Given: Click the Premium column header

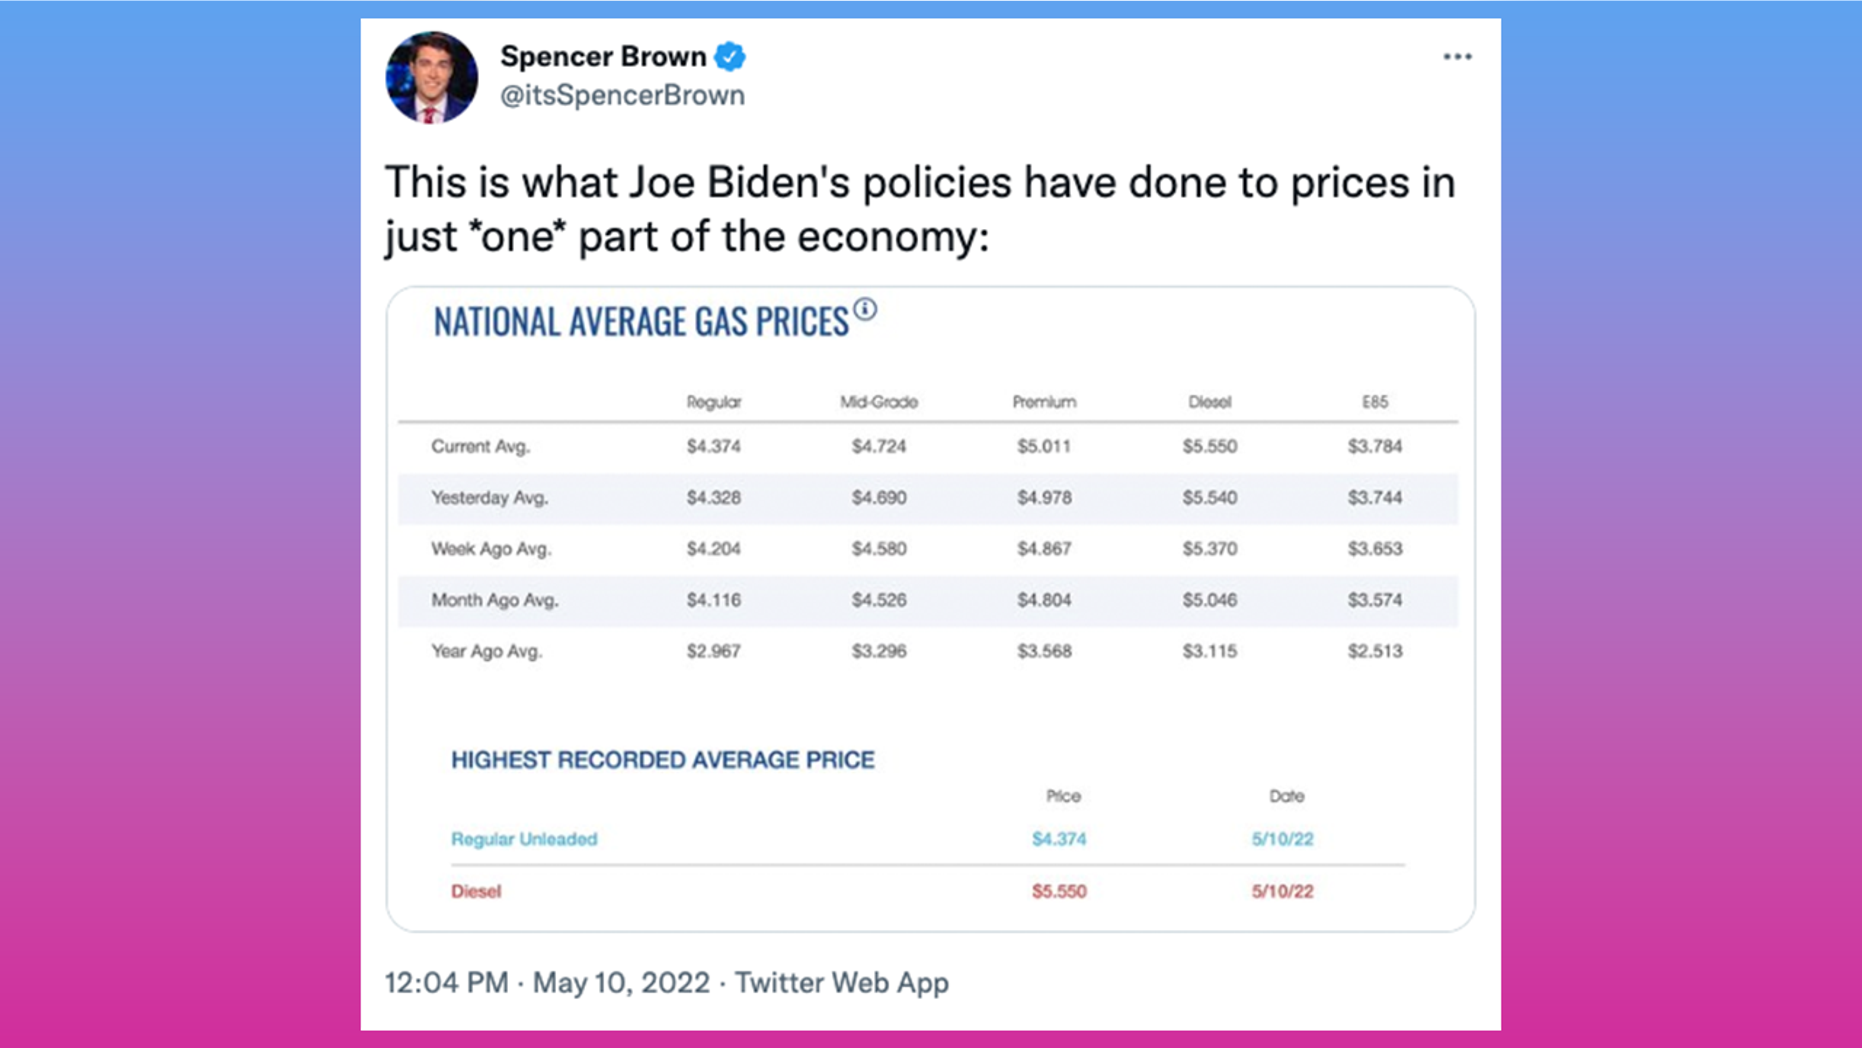Looking at the screenshot, I should (1044, 402).
